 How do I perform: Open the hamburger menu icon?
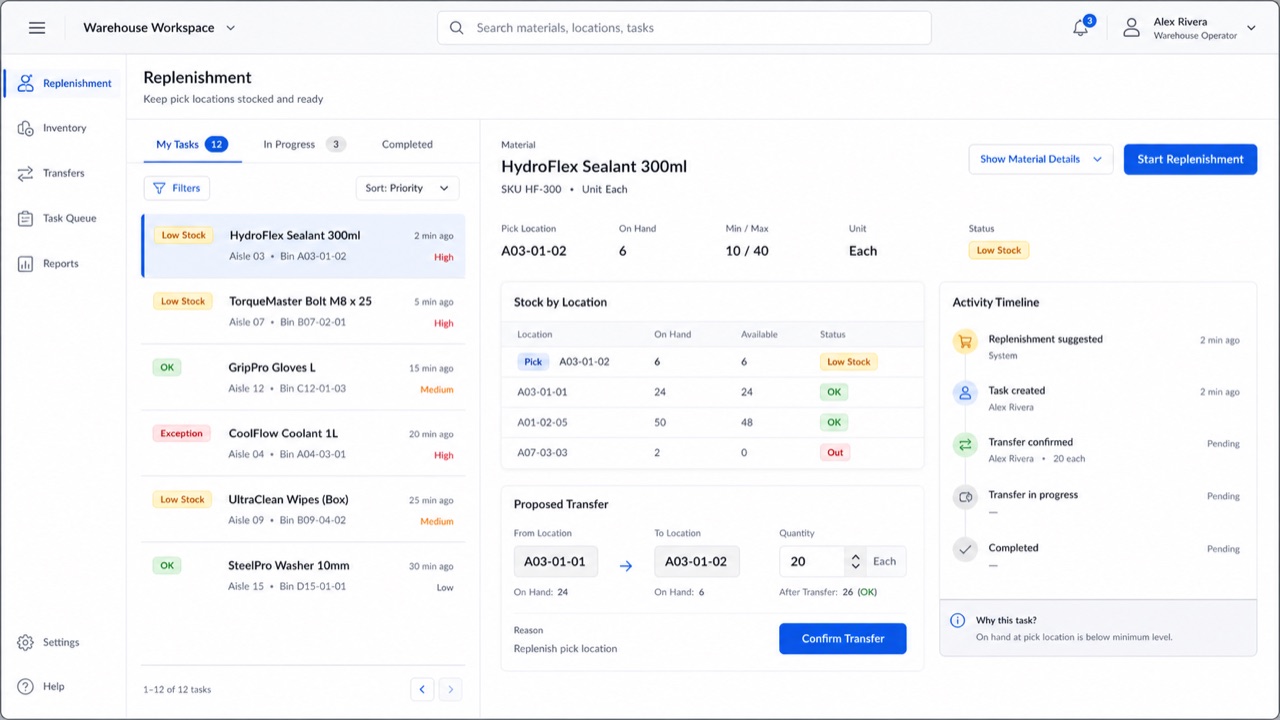[37, 28]
